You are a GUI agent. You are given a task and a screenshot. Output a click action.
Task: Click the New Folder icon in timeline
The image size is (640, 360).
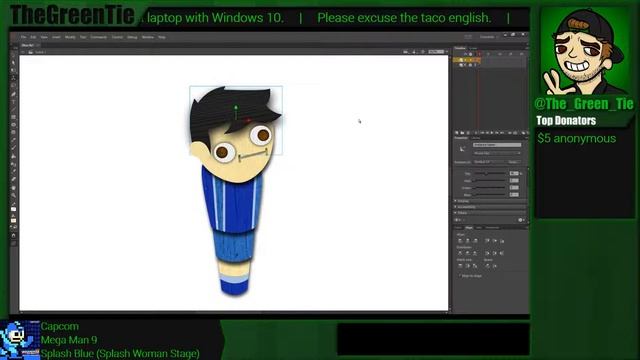point(462,133)
